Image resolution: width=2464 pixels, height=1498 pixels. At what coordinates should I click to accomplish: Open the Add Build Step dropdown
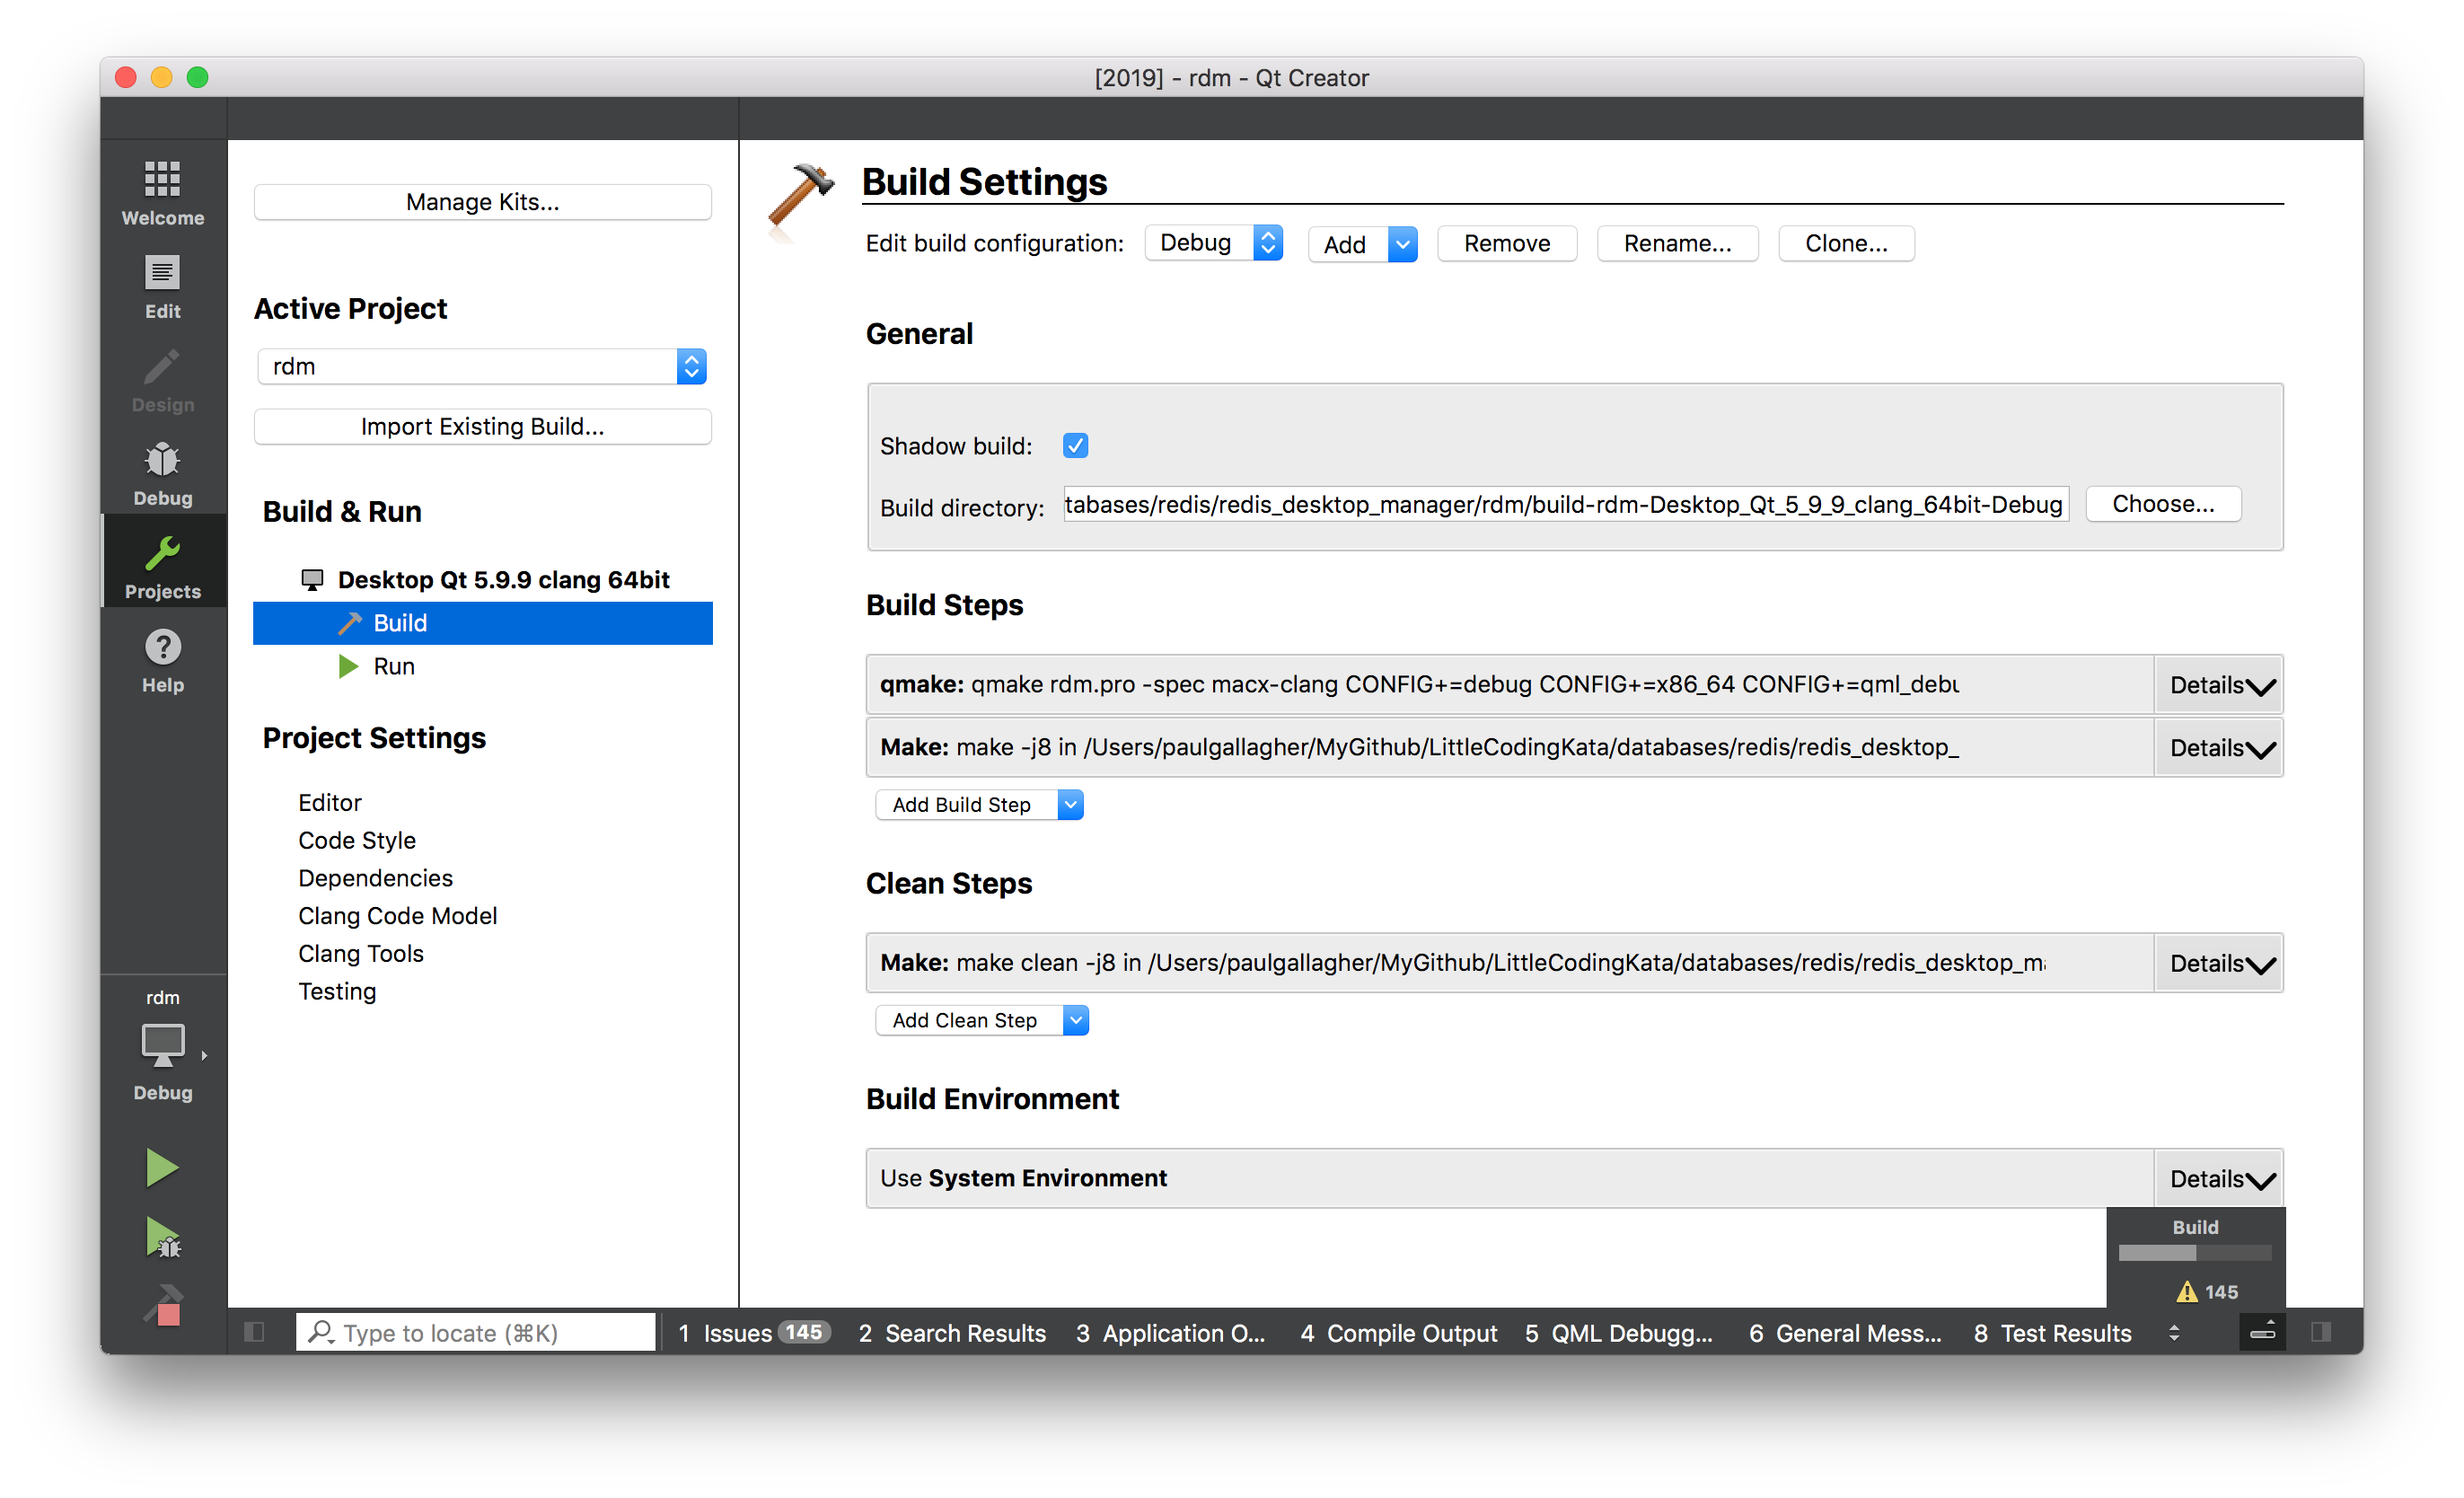979,804
